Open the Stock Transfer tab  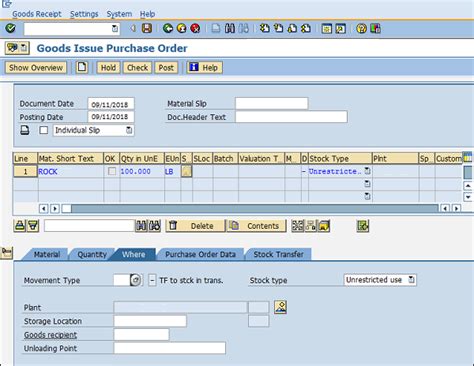click(278, 254)
